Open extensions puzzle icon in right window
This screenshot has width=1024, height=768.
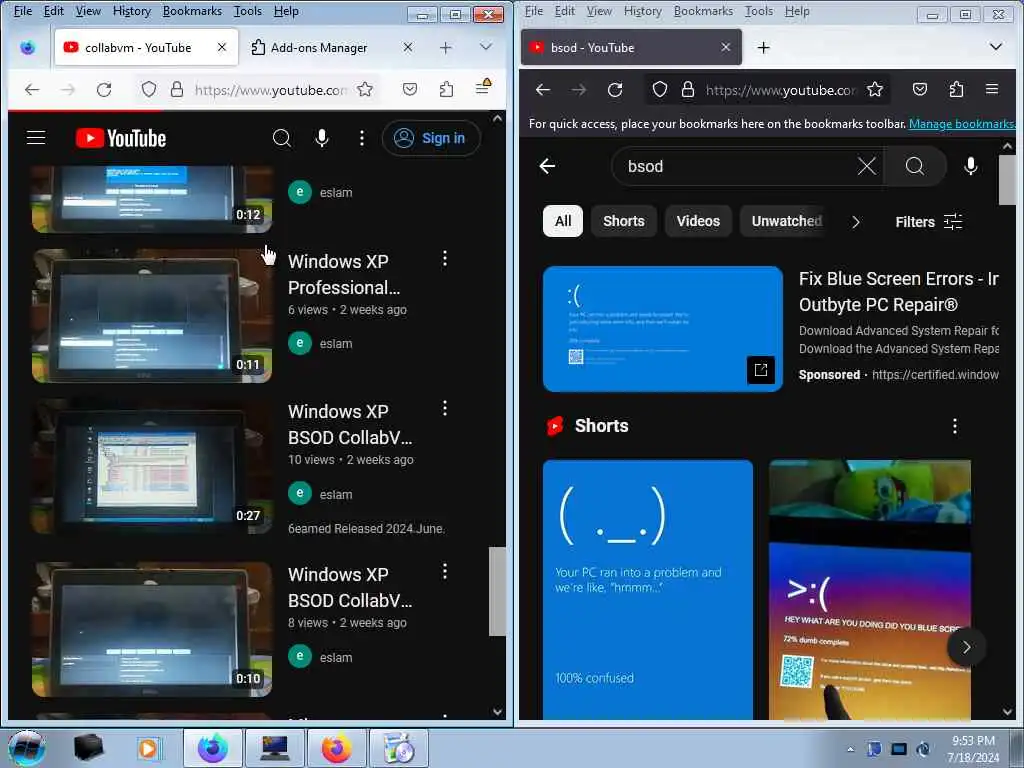(x=956, y=89)
